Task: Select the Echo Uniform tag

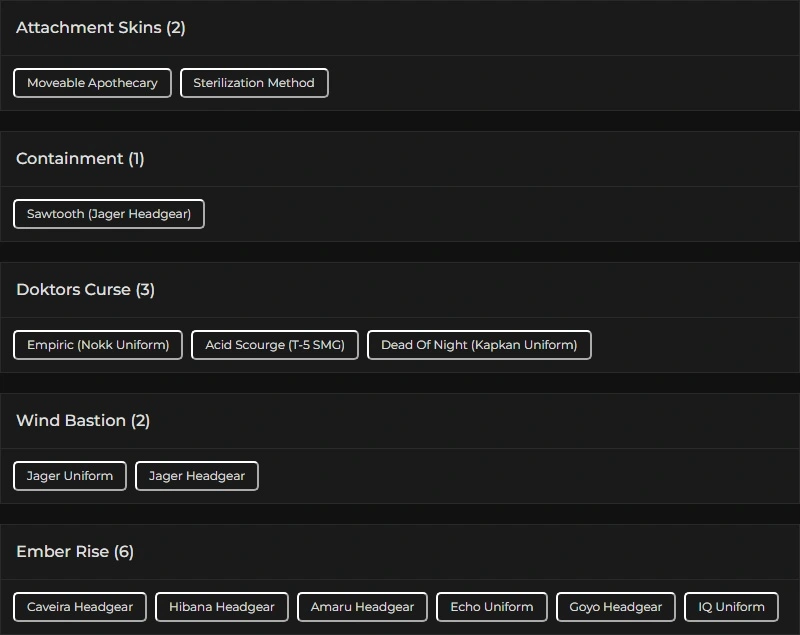Action: 492,607
